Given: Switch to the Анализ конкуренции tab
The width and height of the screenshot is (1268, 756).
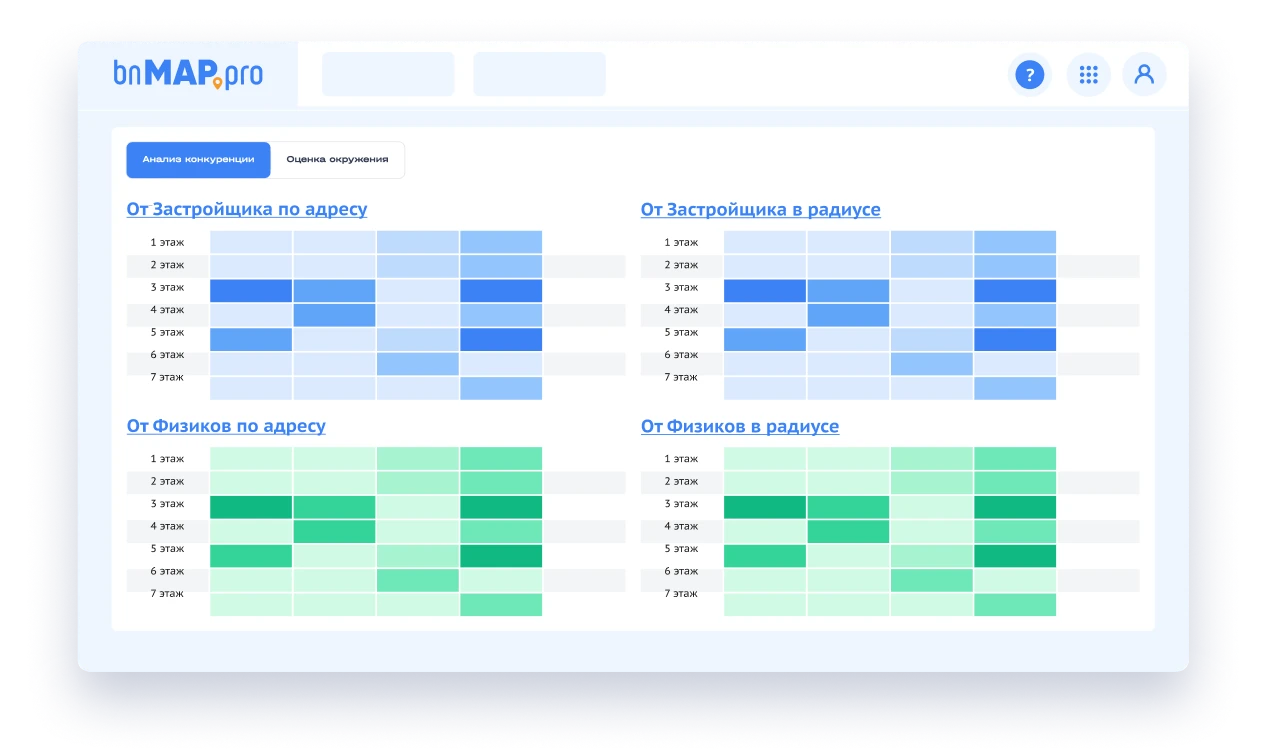Looking at the screenshot, I should coord(198,160).
